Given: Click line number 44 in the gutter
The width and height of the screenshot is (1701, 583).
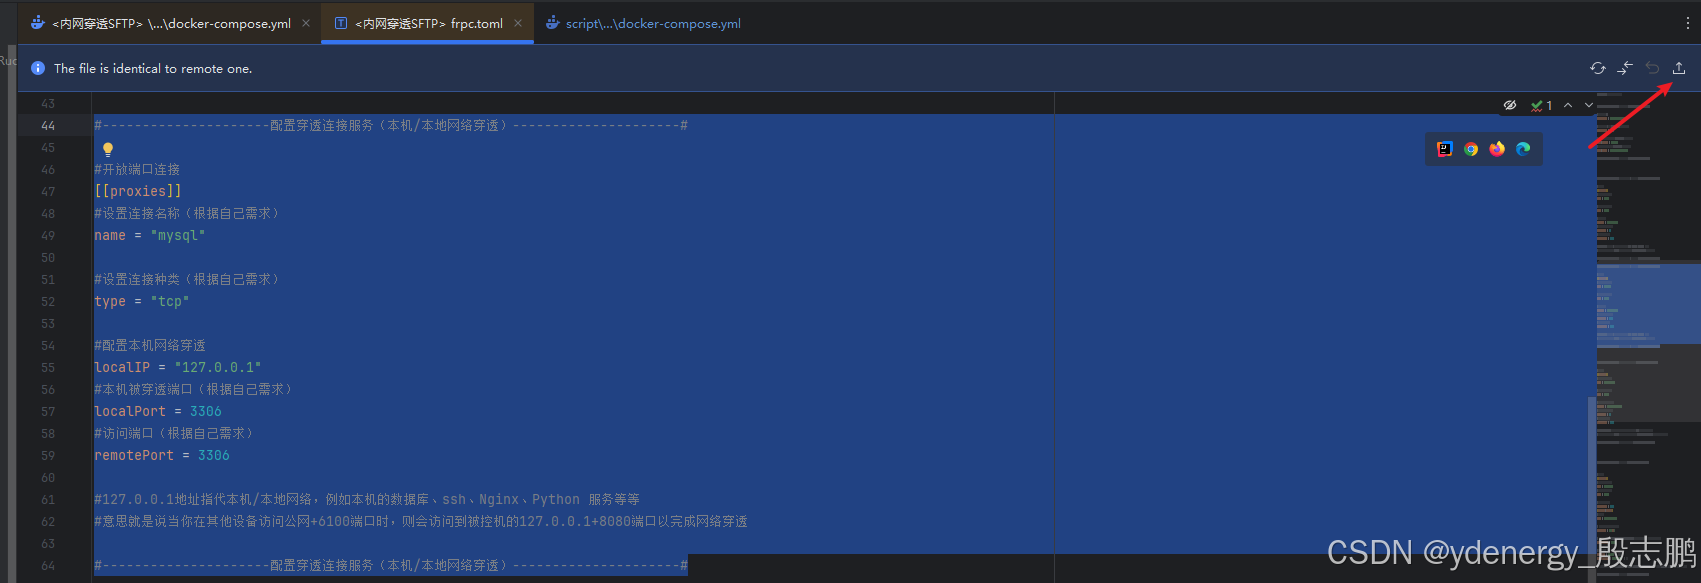Looking at the screenshot, I should 48,125.
